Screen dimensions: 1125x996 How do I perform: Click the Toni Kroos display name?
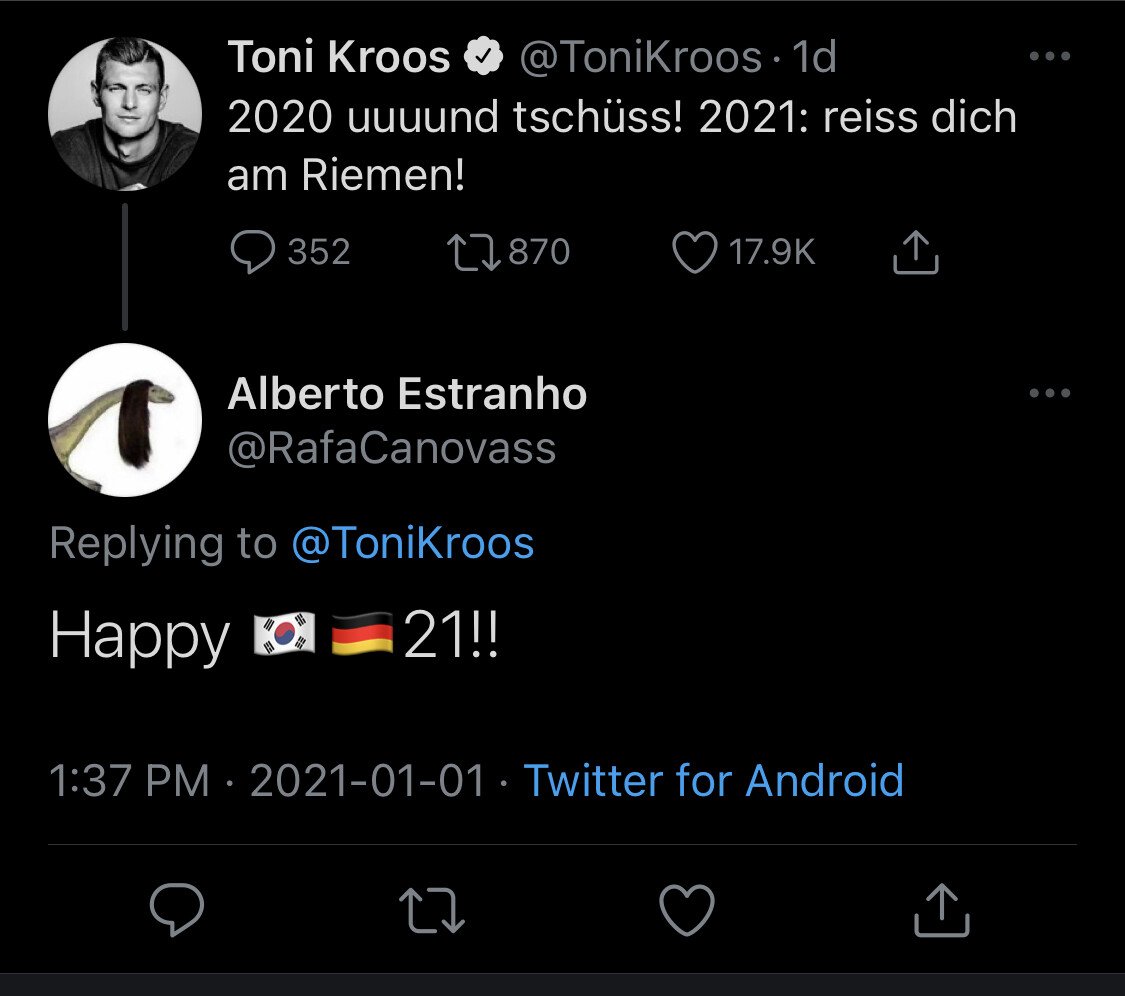click(x=338, y=58)
